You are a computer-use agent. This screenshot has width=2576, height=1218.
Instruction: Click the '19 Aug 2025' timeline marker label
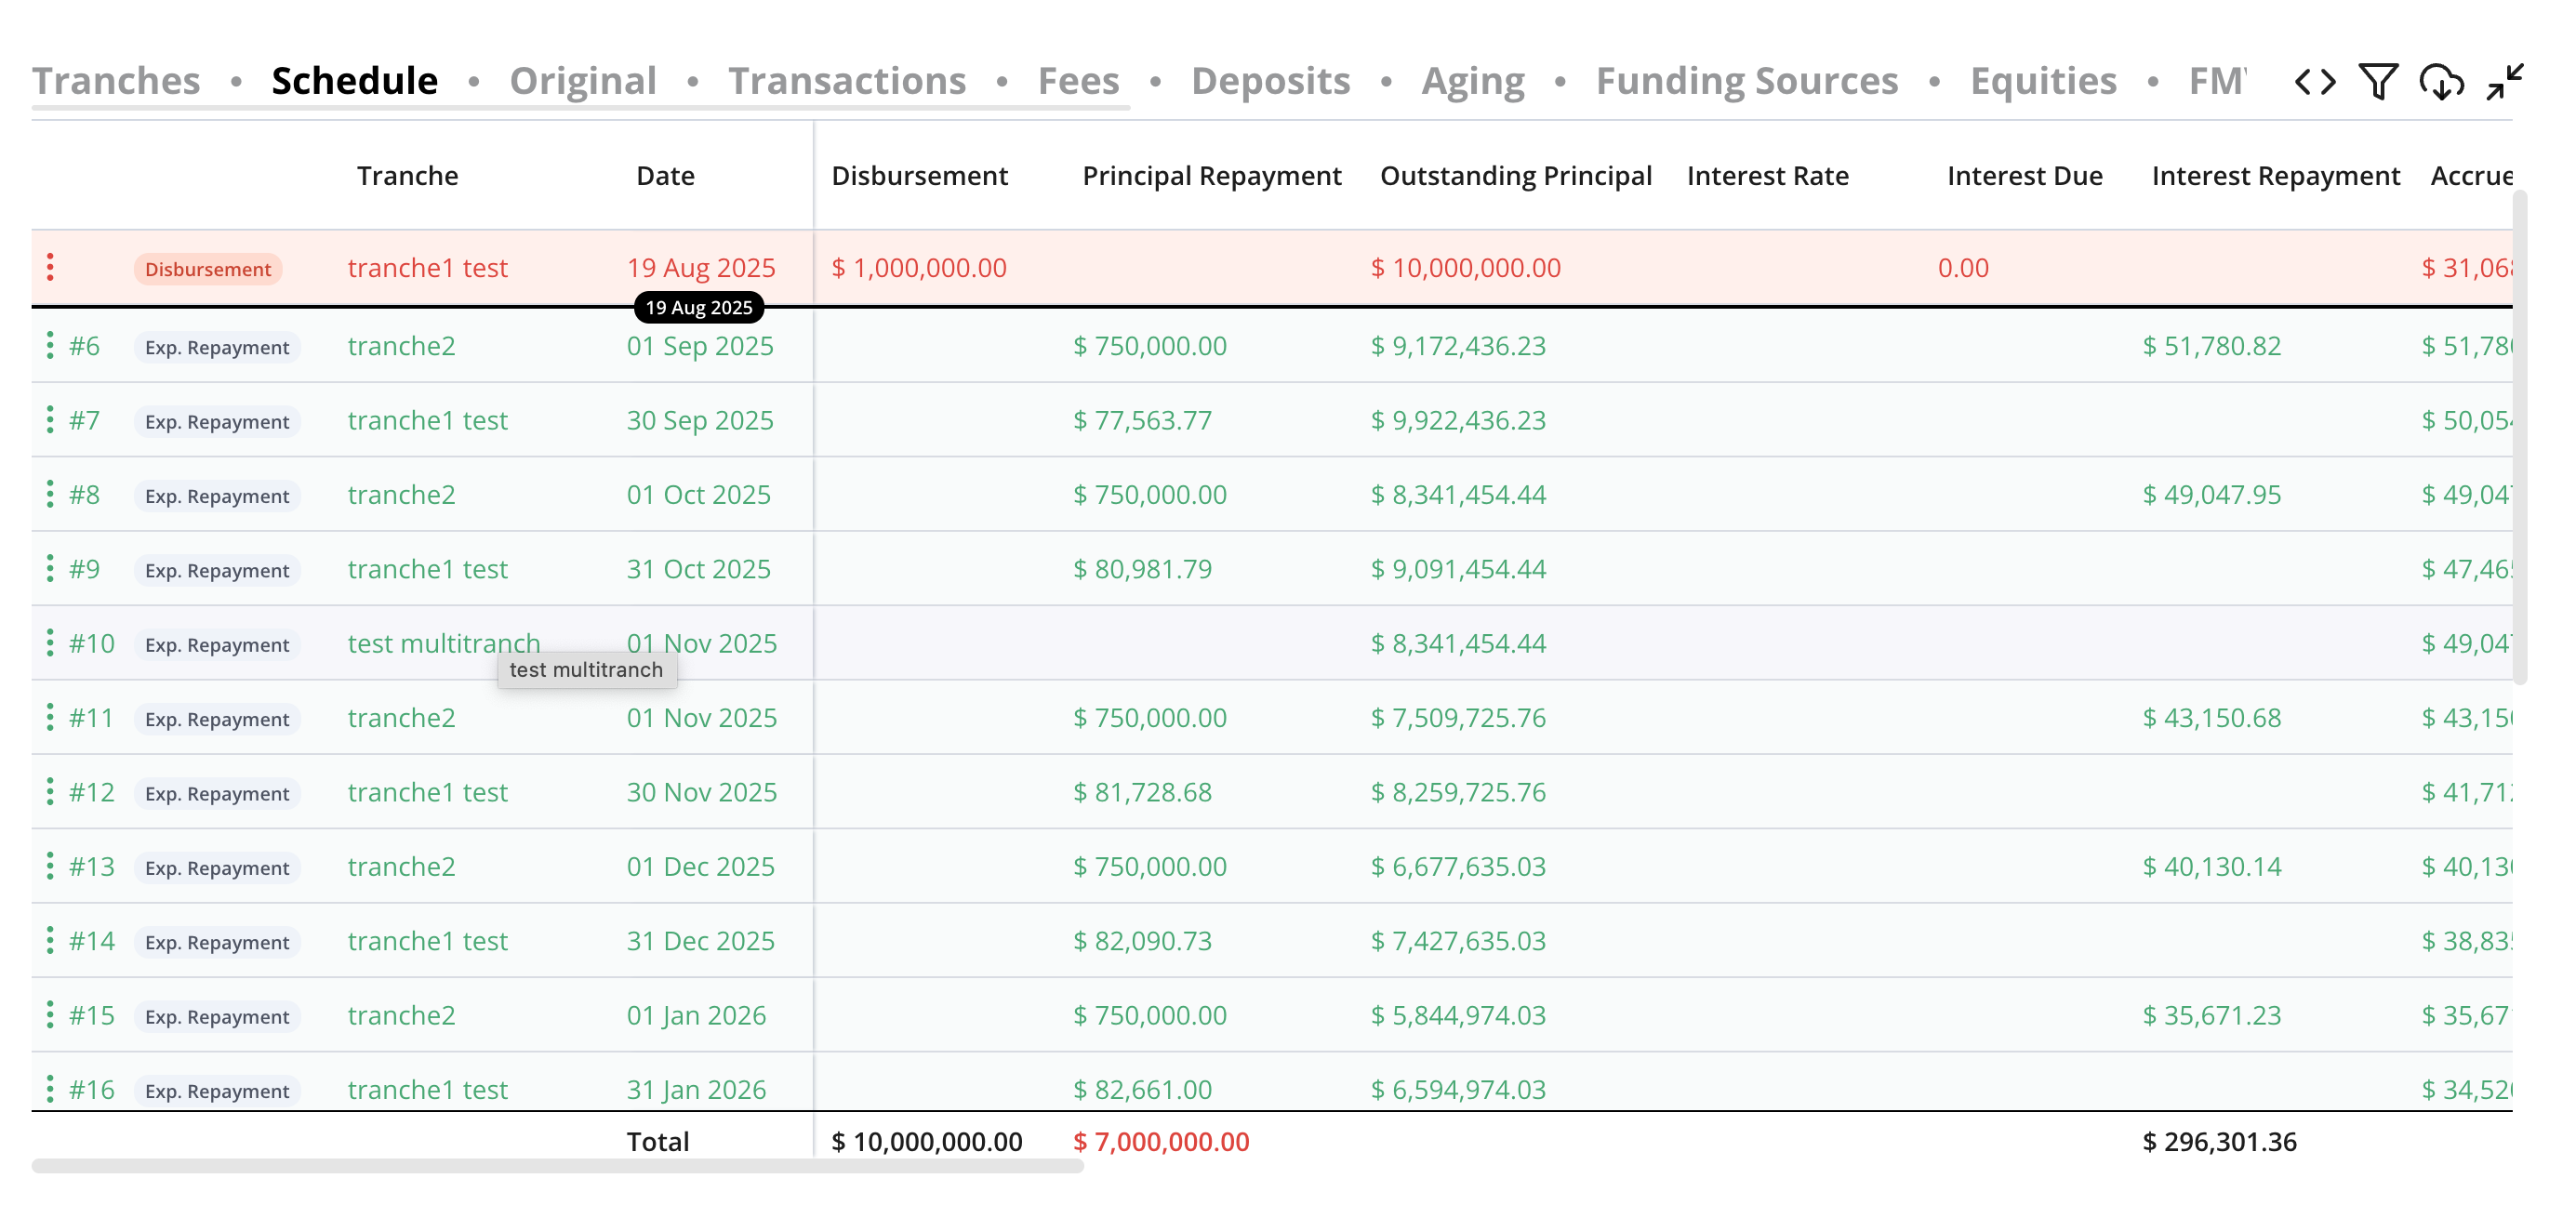[x=699, y=308]
